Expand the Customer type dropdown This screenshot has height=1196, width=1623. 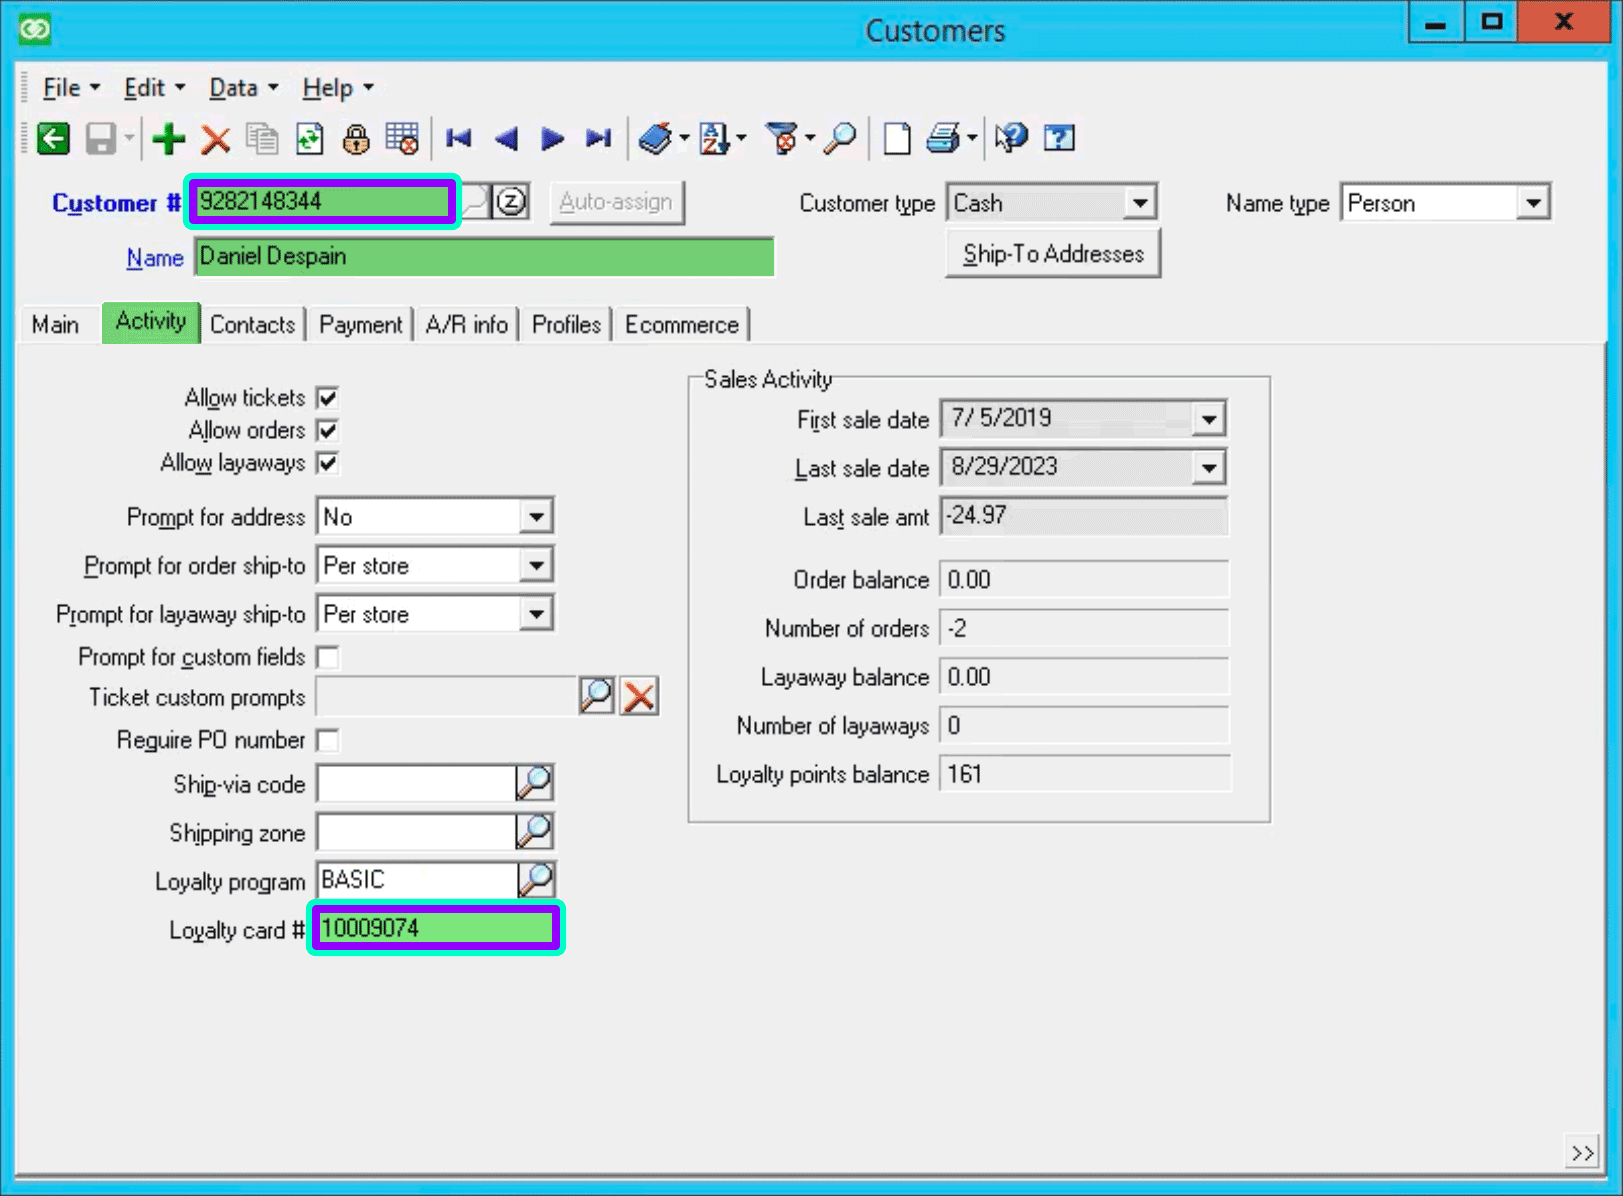click(x=1139, y=203)
